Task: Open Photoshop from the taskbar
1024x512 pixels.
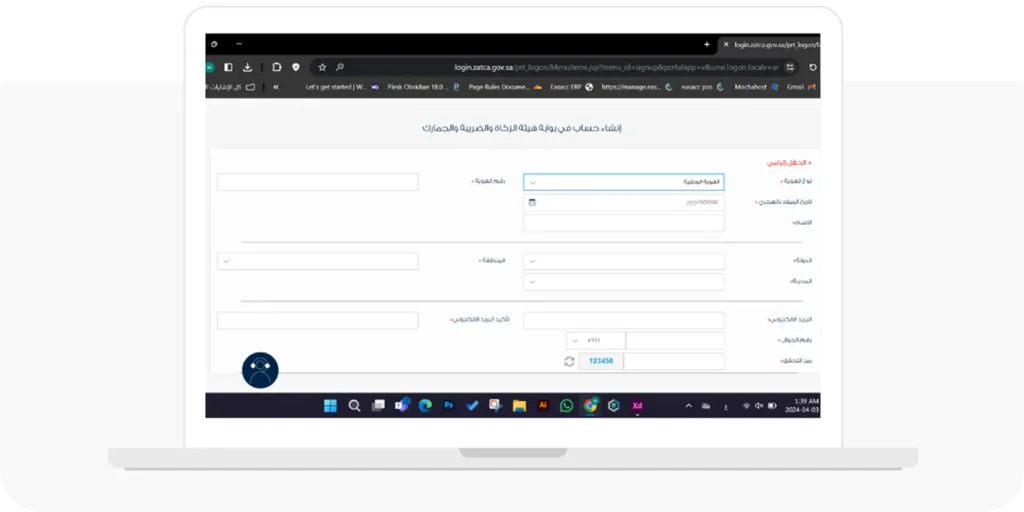Action: coord(449,405)
